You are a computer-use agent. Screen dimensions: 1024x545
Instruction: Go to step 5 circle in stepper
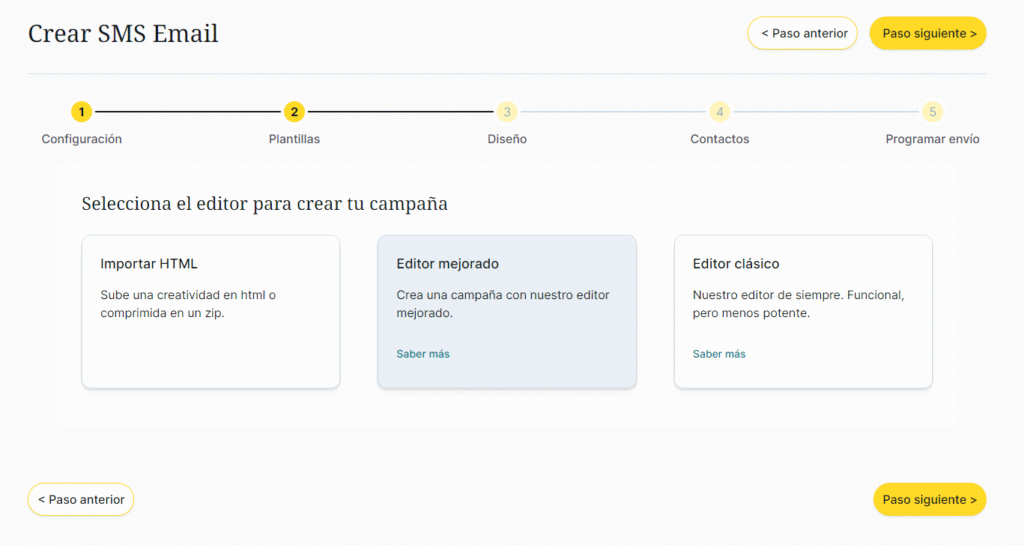(x=932, y=112)
